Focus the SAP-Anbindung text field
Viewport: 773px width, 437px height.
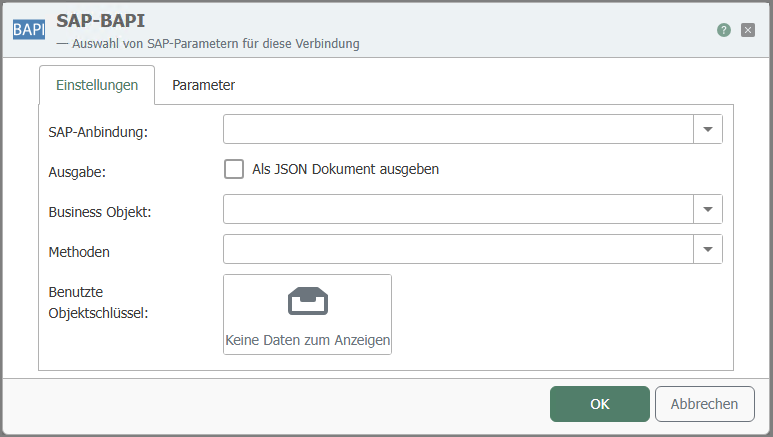[x=458, y=130]
